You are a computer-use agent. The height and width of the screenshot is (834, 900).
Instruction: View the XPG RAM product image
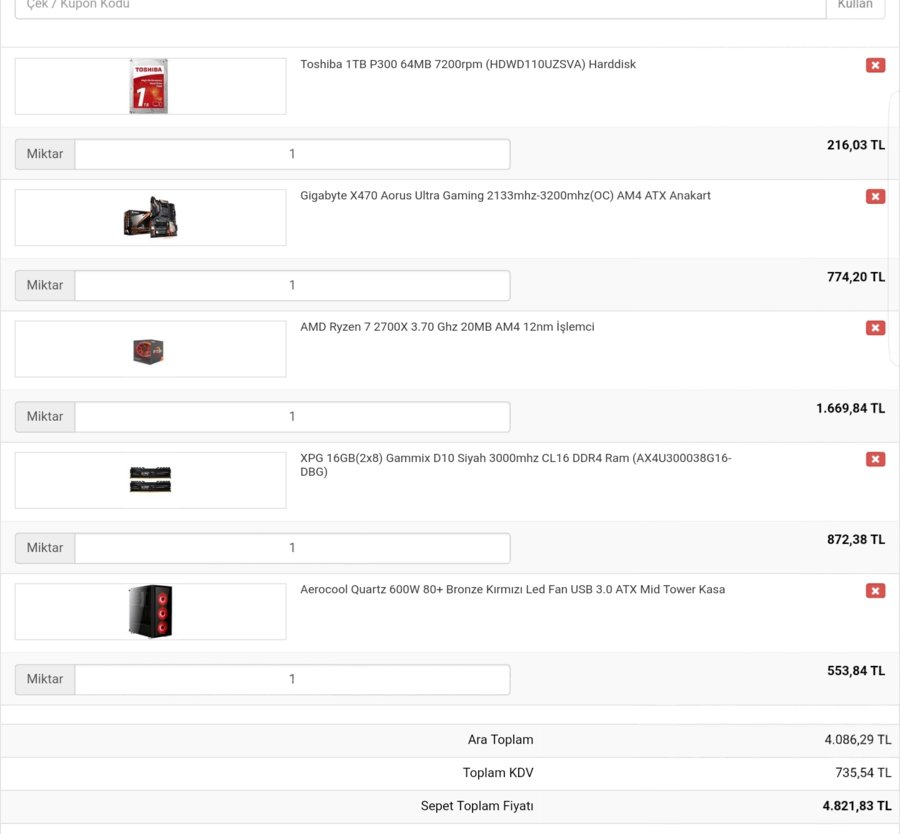(x=150, y=480)
